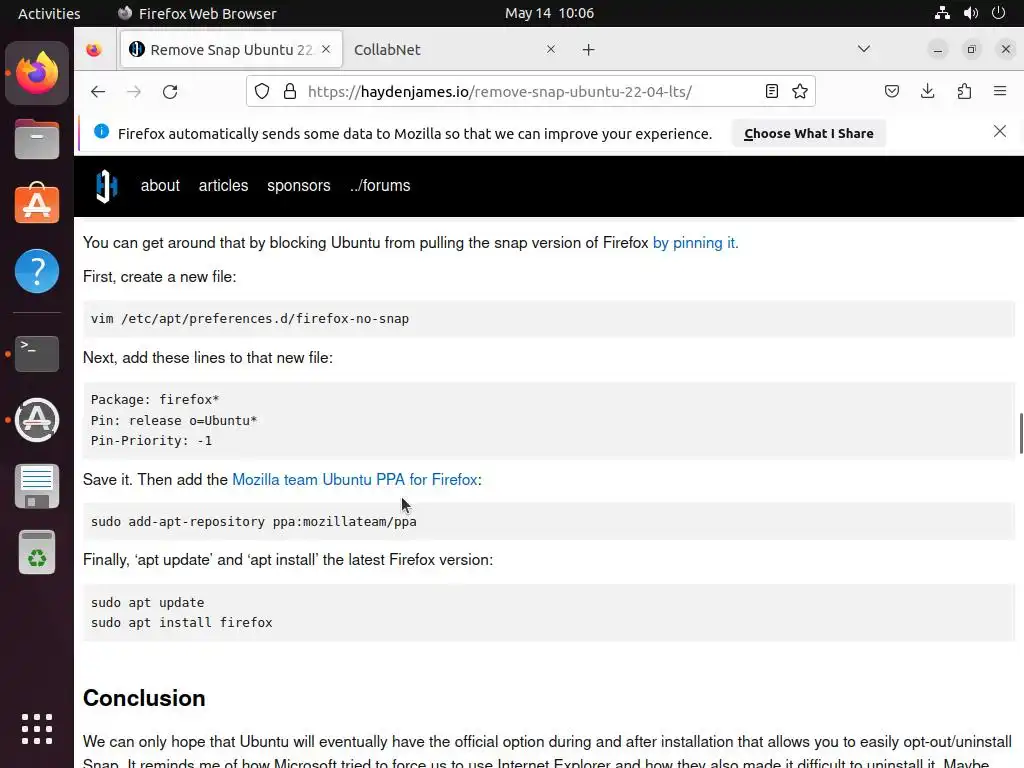Open Firefox application hamburger menu
This screenshot has height=768, width=1024.
click(1000, 91)
